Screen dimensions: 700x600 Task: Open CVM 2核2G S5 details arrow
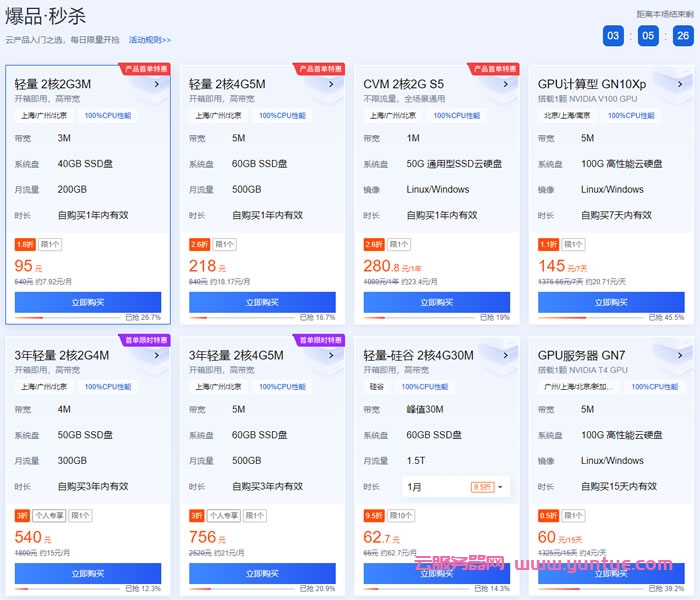point(506,85)
